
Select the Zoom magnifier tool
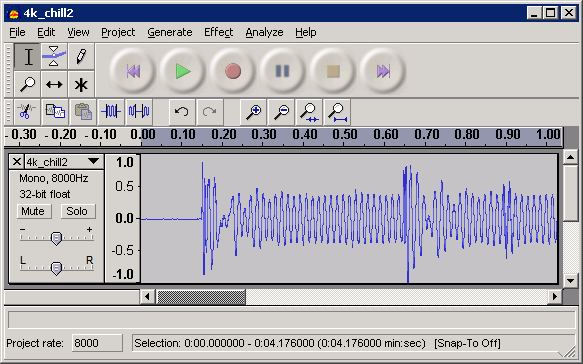tap(27, 84)
